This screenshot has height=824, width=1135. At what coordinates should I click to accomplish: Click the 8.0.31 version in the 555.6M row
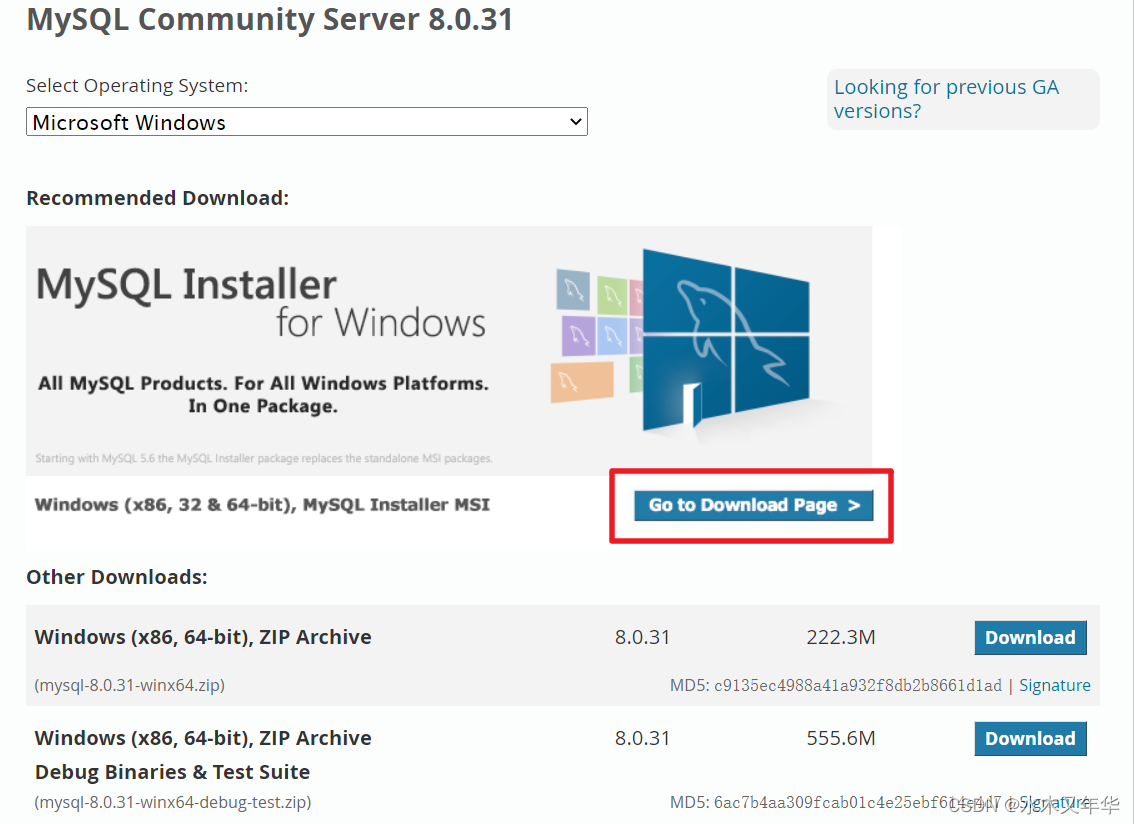[643, 739]
